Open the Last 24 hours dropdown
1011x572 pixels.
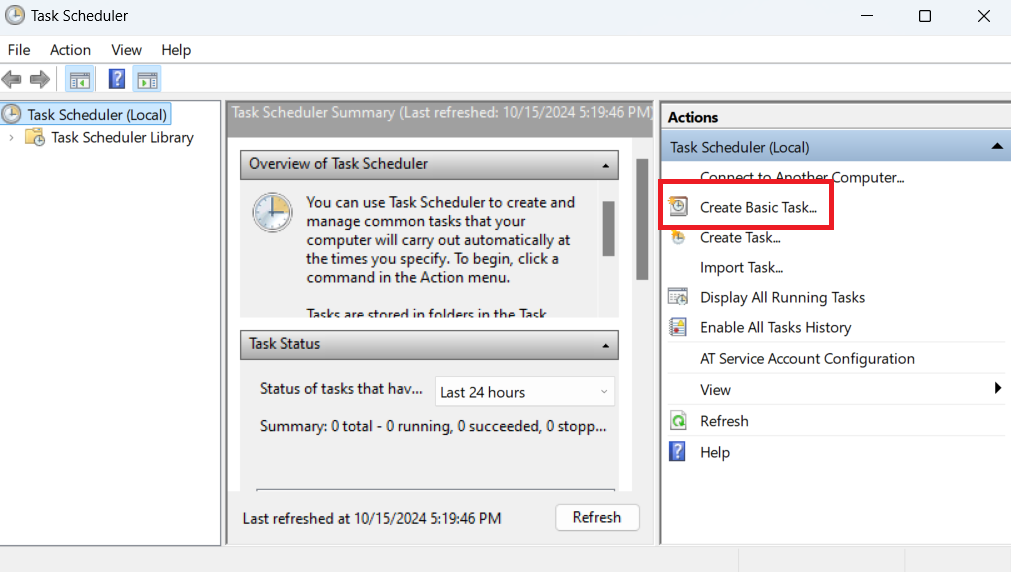click(x=524, y=392)
